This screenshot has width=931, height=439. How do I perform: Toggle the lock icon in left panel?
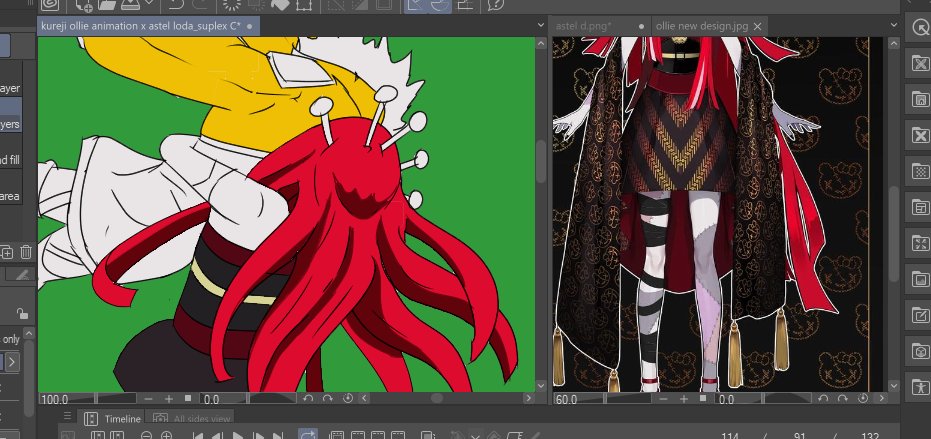[x=22, y=313]
